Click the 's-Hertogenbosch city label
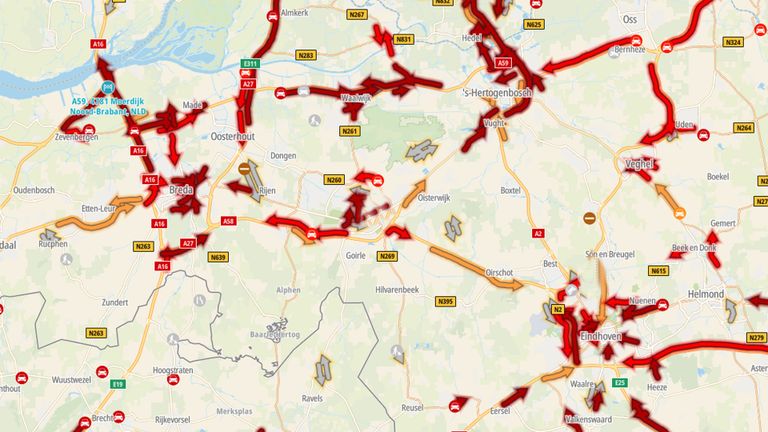768x432 pixels. pyautogui.click(x=497, y=93)
